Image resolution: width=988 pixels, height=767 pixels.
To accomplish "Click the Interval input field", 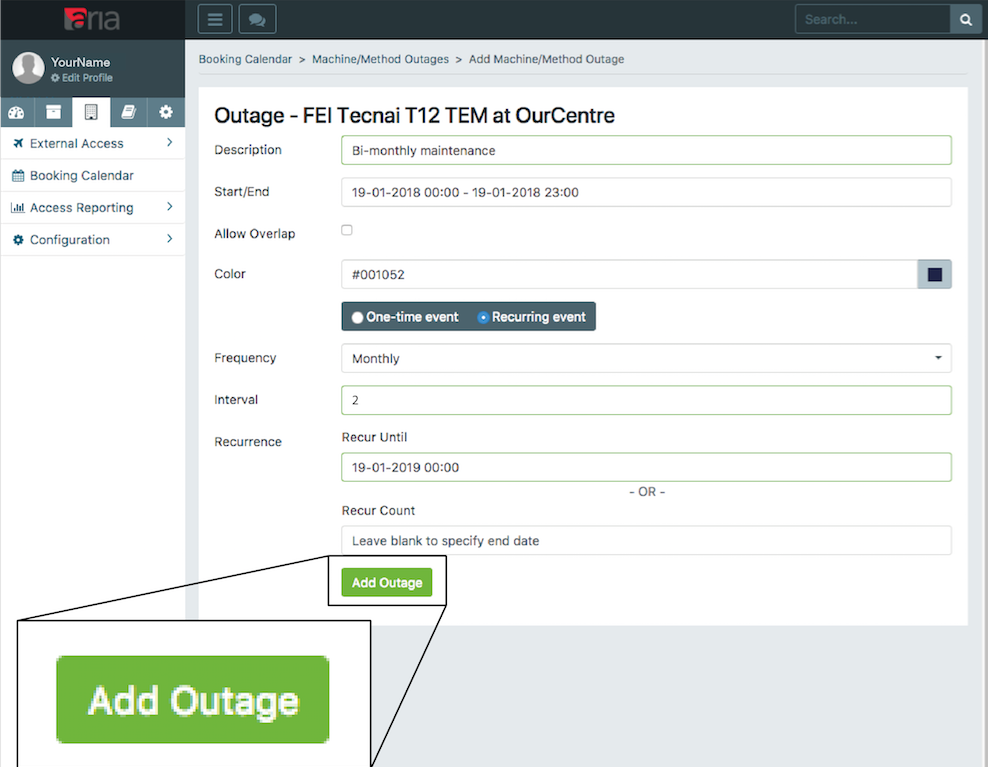I will (646, 400).
